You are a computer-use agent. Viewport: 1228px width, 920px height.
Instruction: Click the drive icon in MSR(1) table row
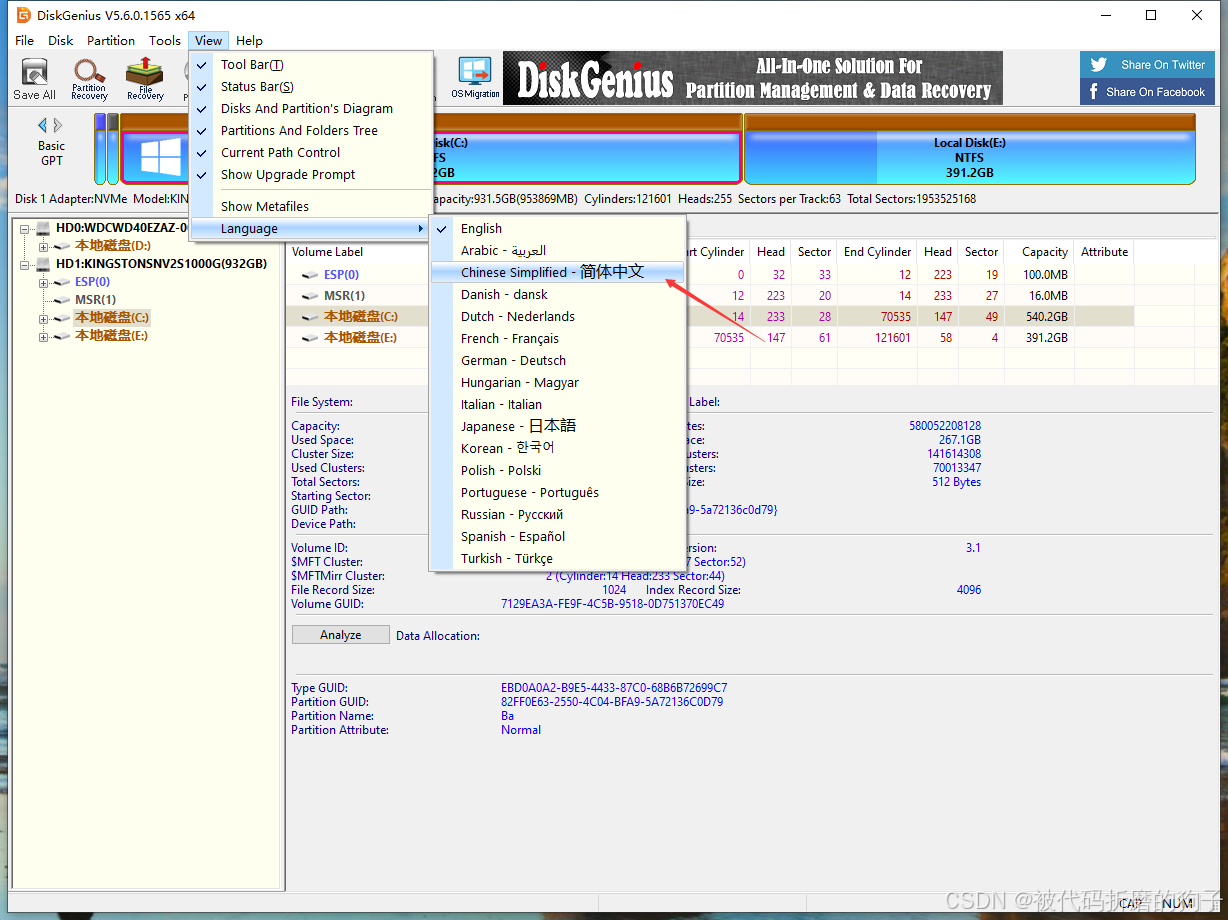(310, 296)
